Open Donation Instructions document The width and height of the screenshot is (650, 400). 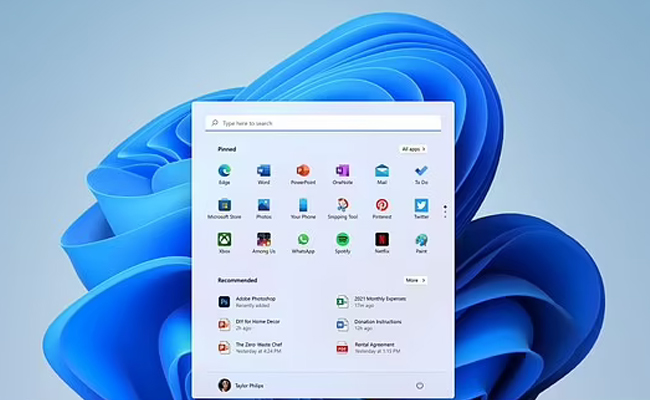coord(369,325)
